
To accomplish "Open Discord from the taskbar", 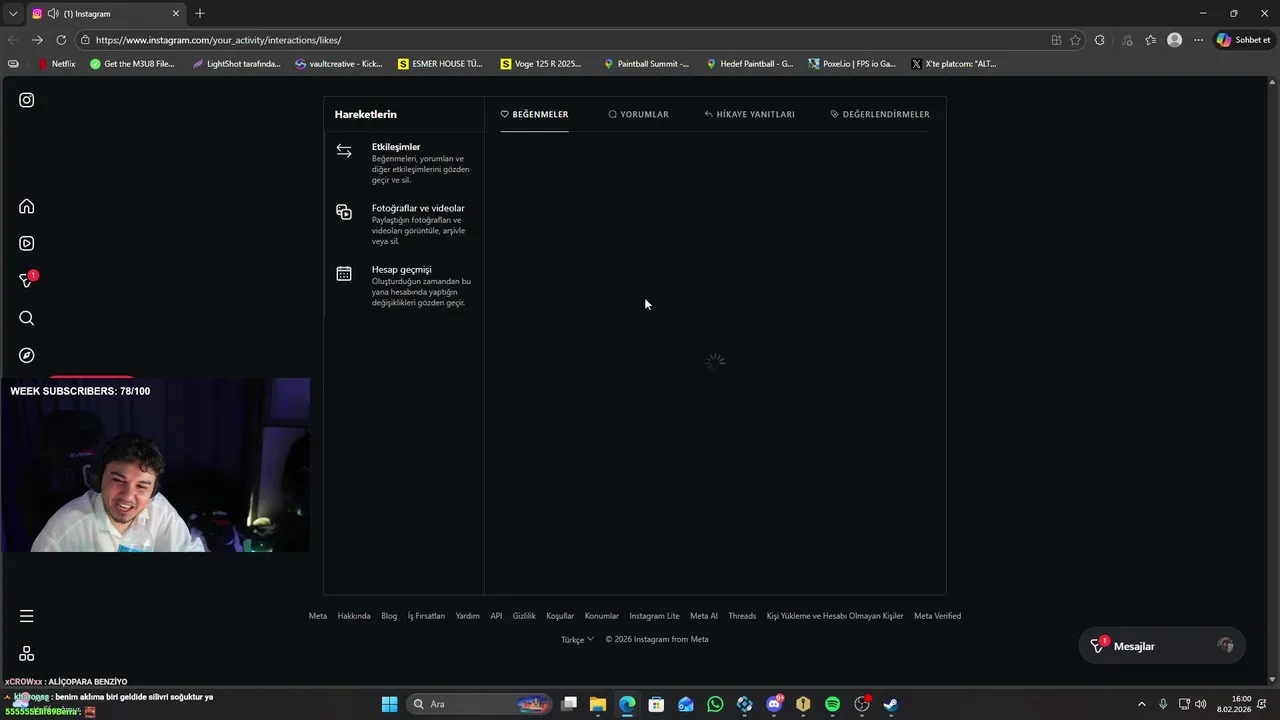I will [774, 704].
